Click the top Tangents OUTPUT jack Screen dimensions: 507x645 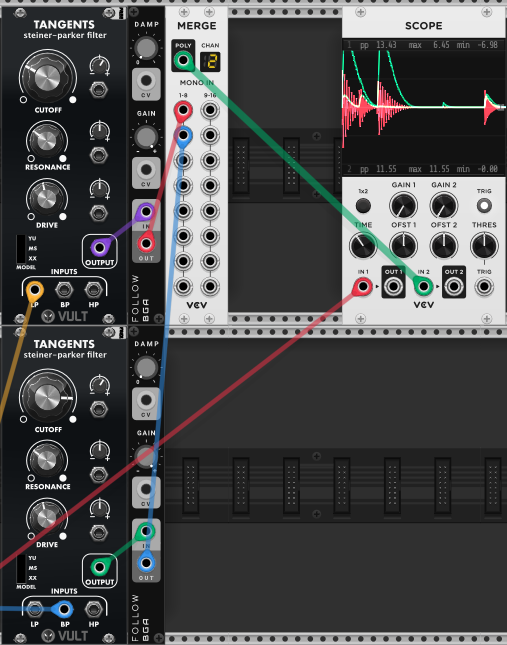pos(99,248)
